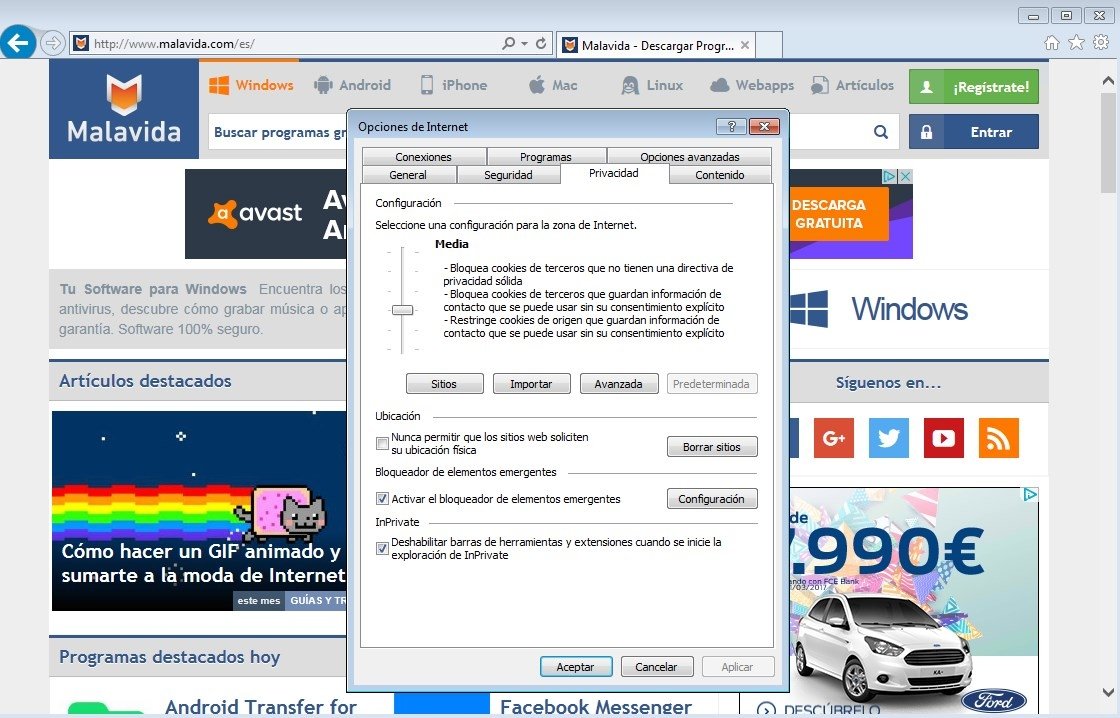This screenshot has width=1120, height=718.
Task: Click the privacy level slider handle
Action: [x=402, y=310]
